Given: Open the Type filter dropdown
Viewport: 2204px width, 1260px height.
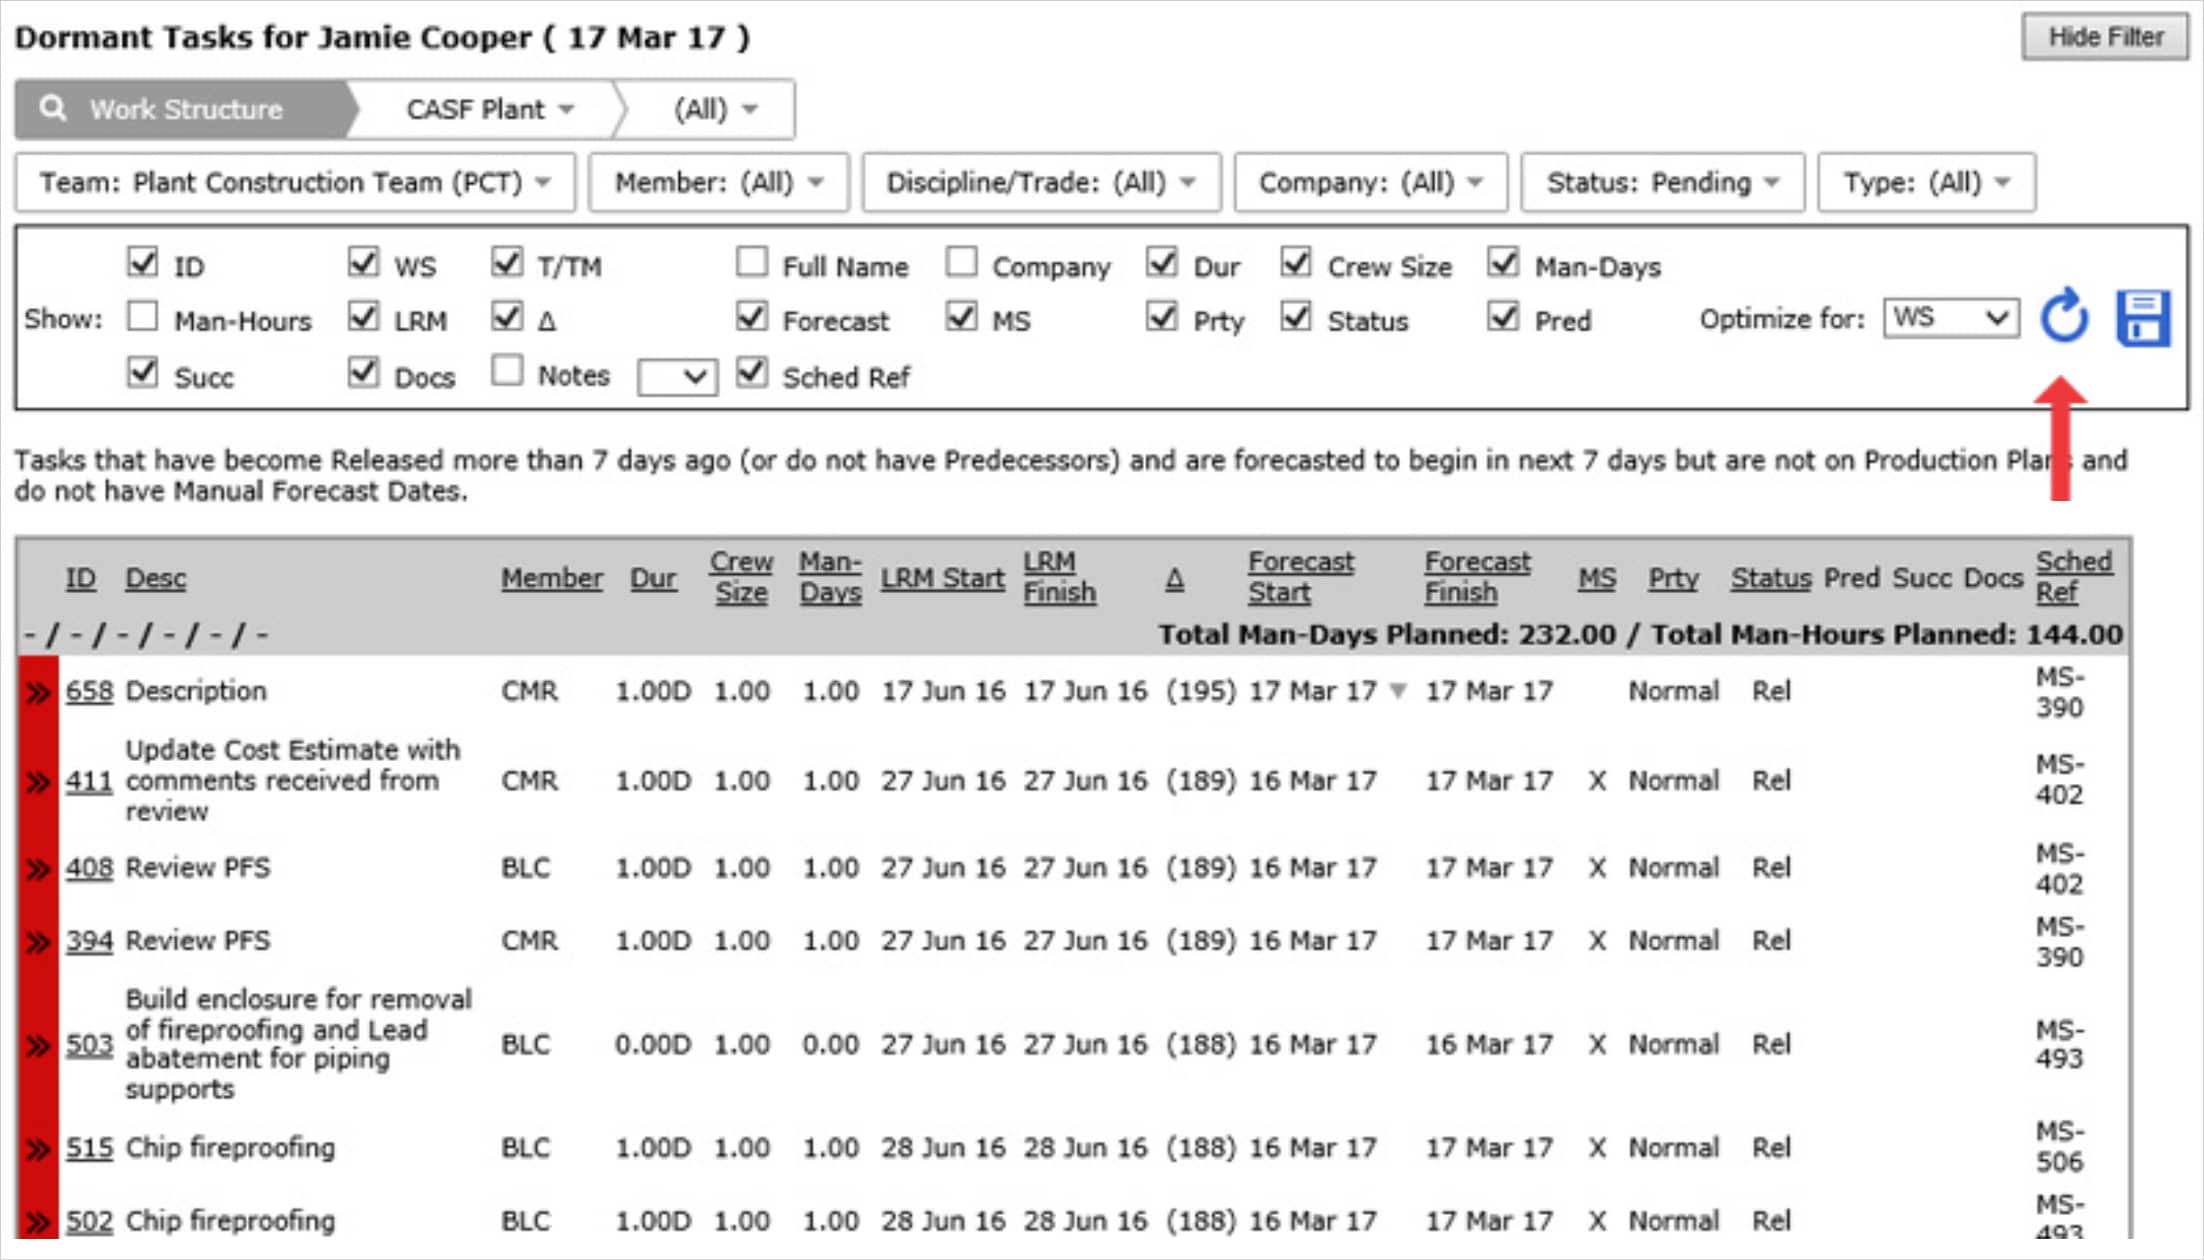Looking at the screenshot, I should [1926, 182].
